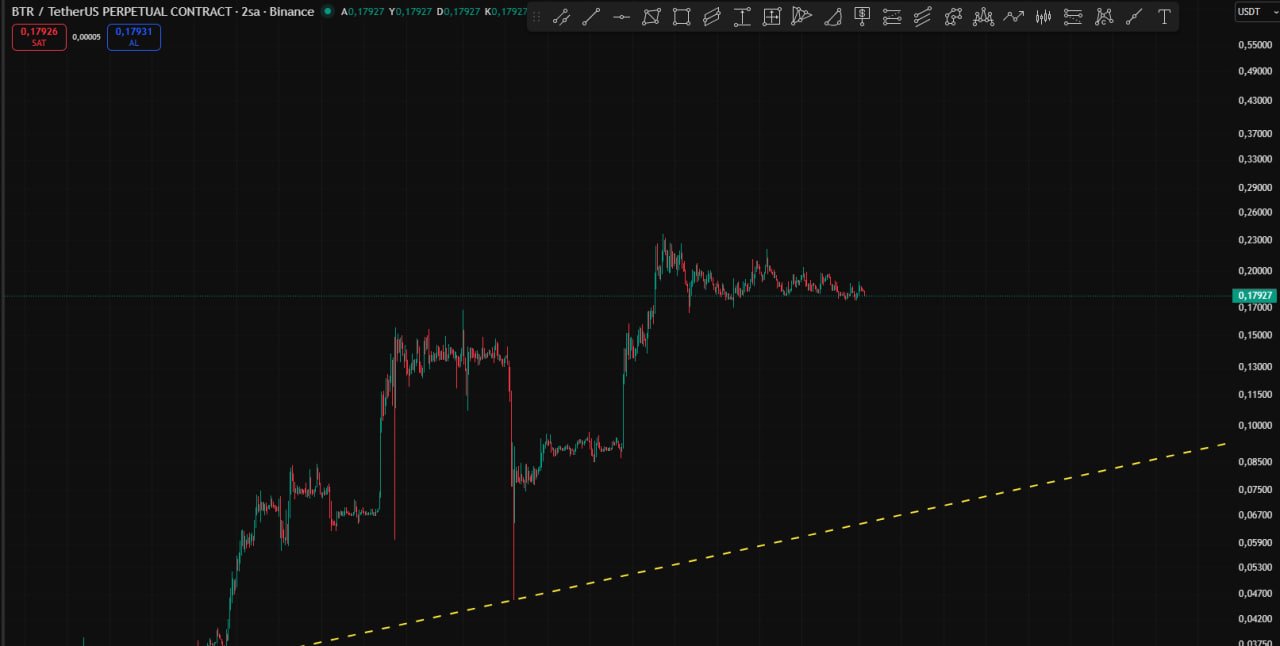This screenshot has height=646, width=1280.
Task: Select the connected-nodes pattern tool
Action: [x=953, y=17]
